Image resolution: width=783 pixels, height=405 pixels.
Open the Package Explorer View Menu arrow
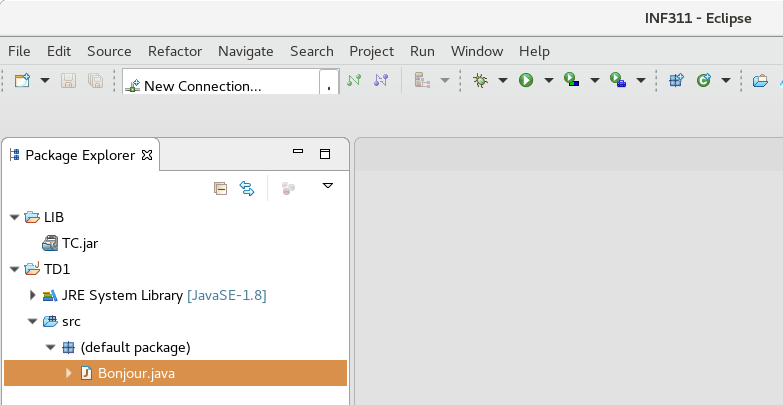pos(327,186)
